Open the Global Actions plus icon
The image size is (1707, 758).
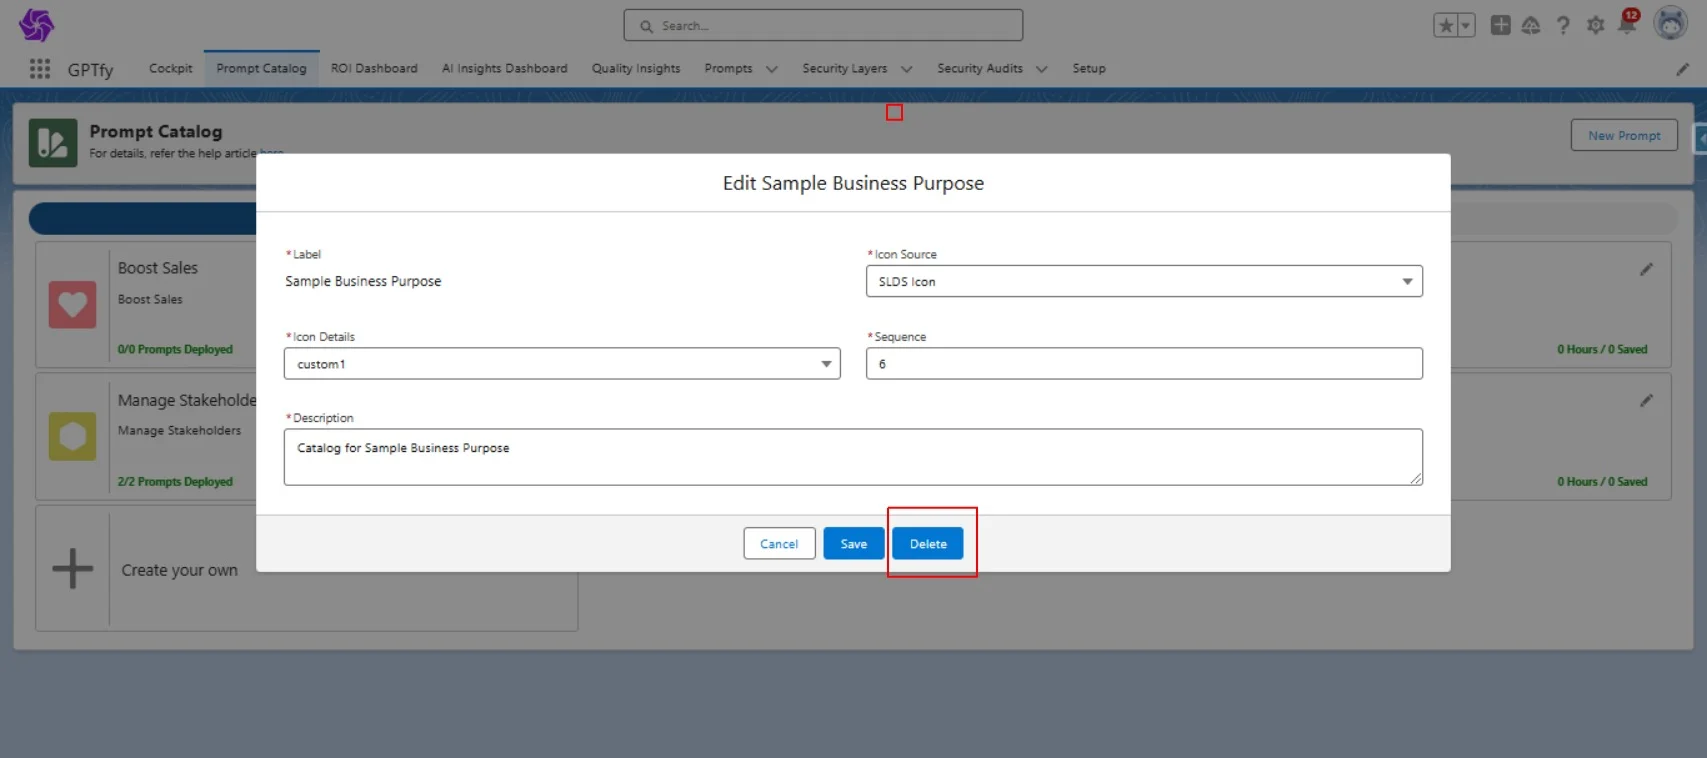tap(1500, 26)
